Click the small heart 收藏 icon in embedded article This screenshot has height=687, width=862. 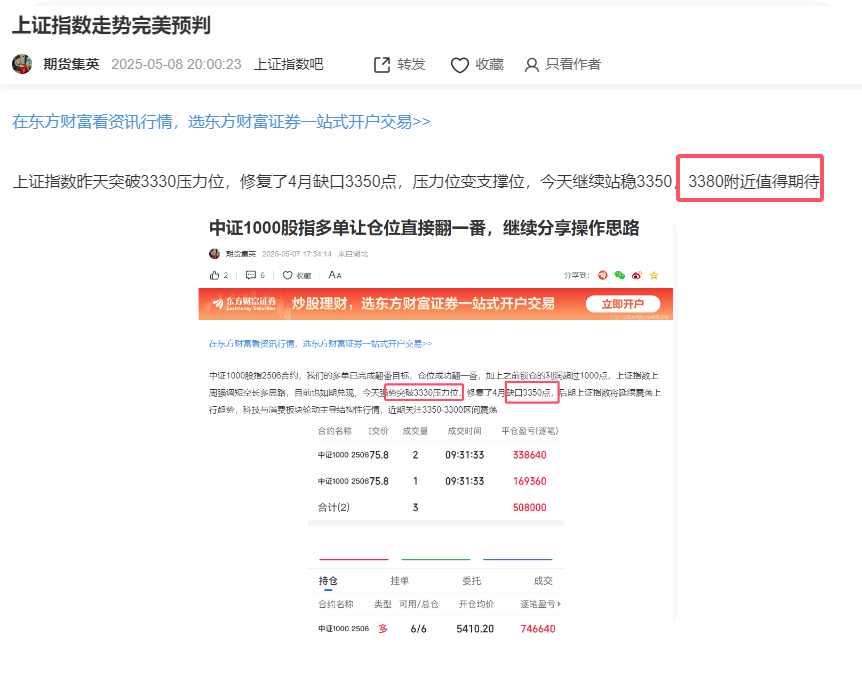click(287, 275)
